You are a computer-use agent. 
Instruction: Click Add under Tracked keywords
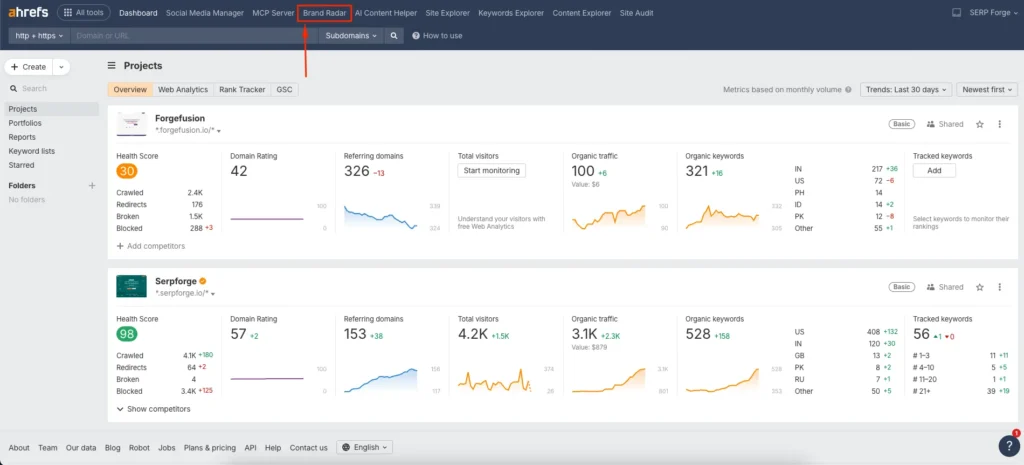pyautogui.click(x=934, y=171)
